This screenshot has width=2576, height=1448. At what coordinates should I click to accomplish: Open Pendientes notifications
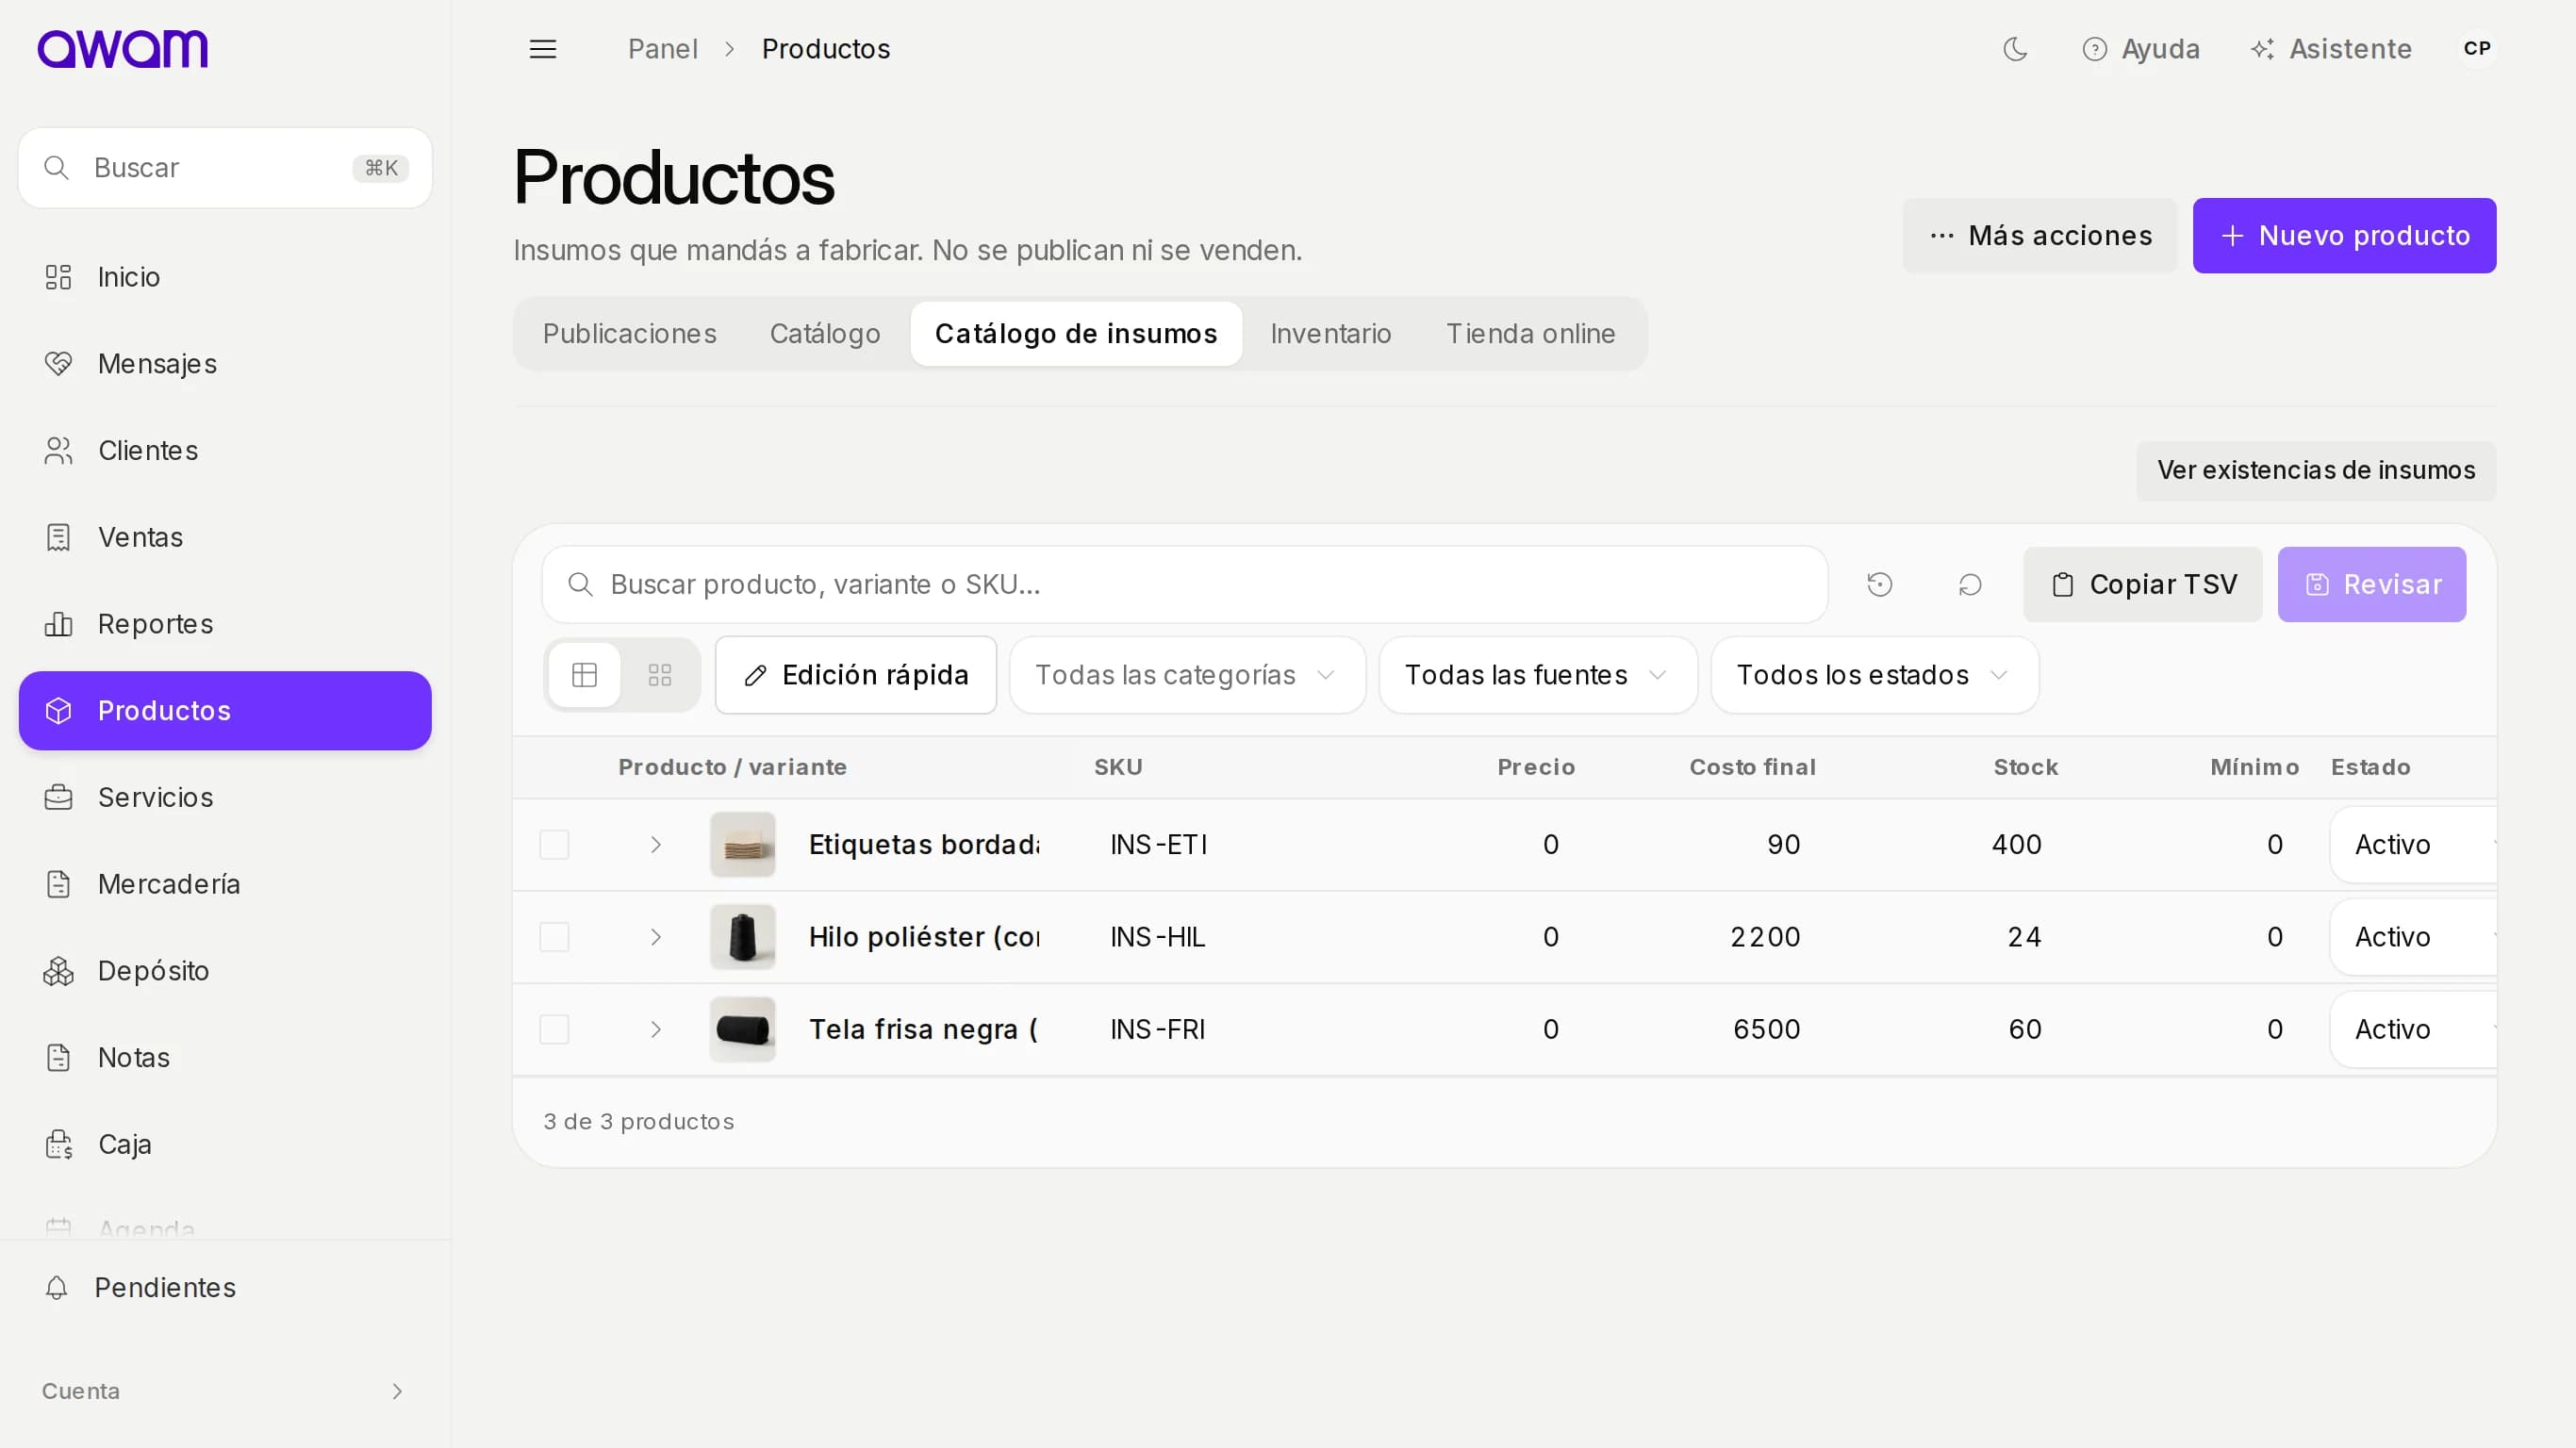click(225, 1287)
